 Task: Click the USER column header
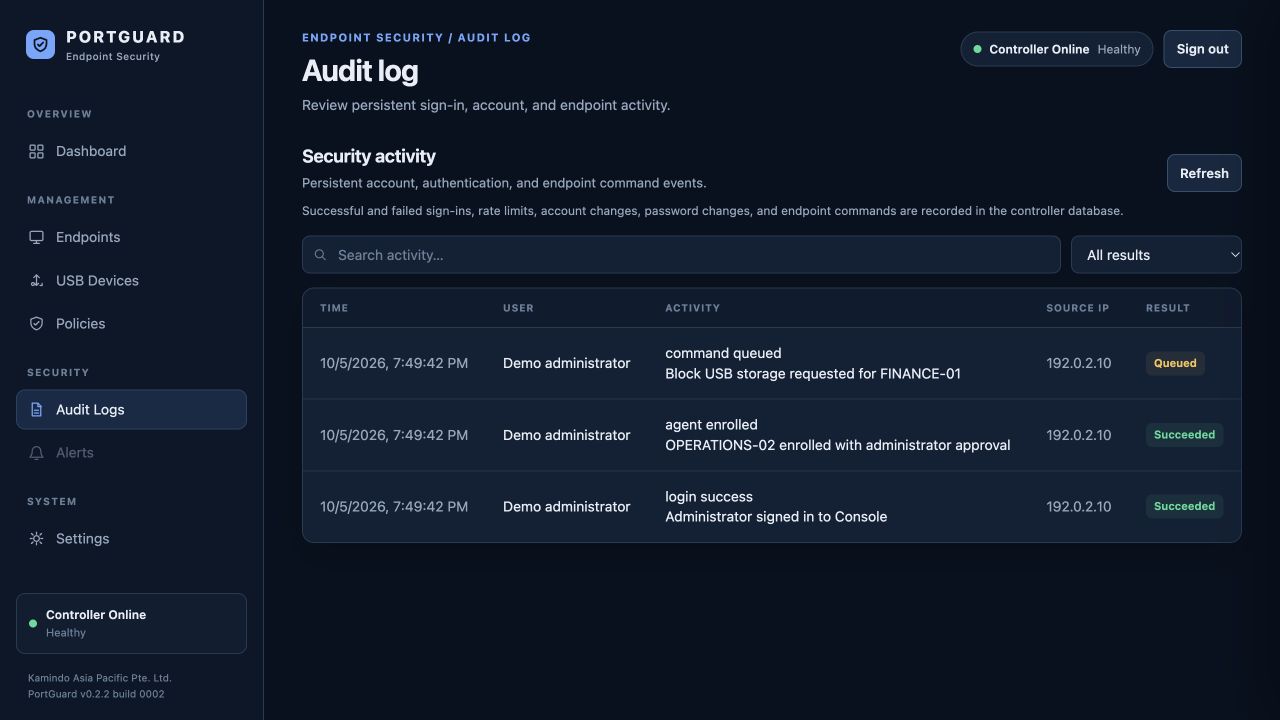tap(518, 308)
